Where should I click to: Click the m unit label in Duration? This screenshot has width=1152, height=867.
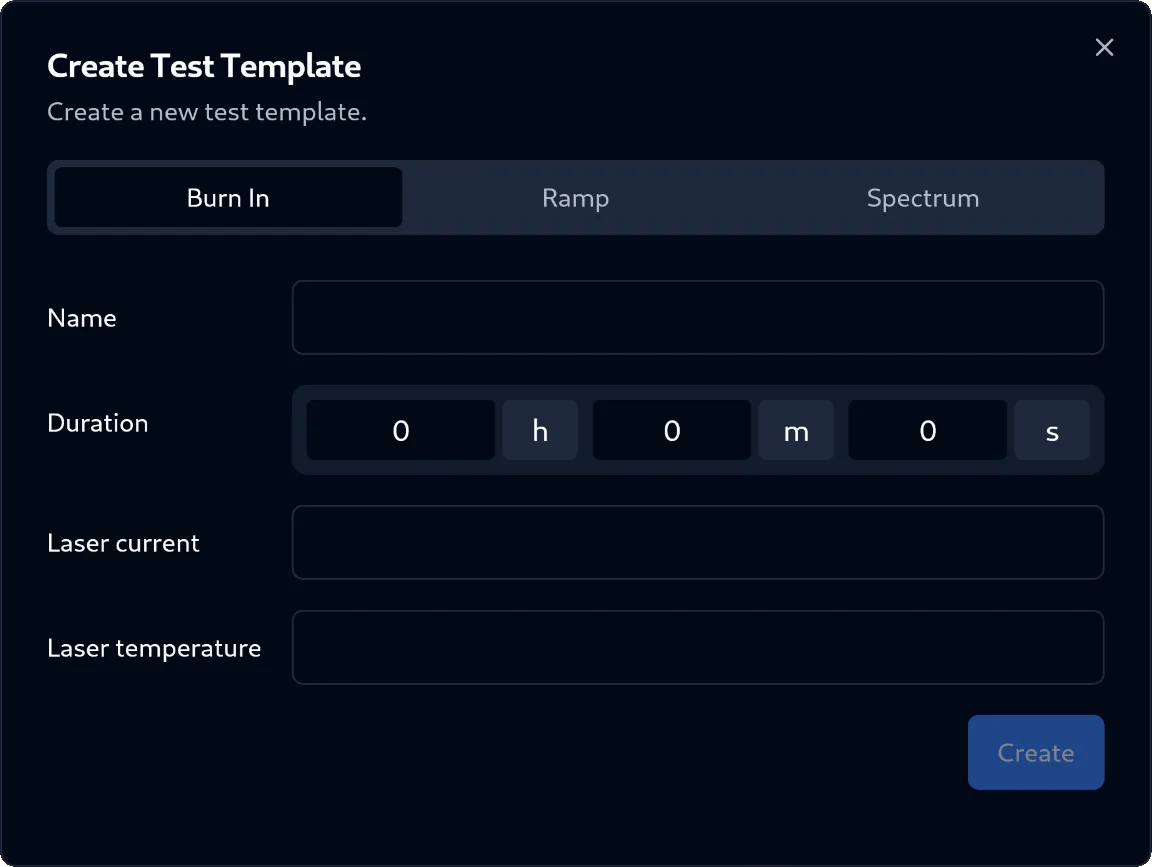pyautogui.click(x=796, y=430)
